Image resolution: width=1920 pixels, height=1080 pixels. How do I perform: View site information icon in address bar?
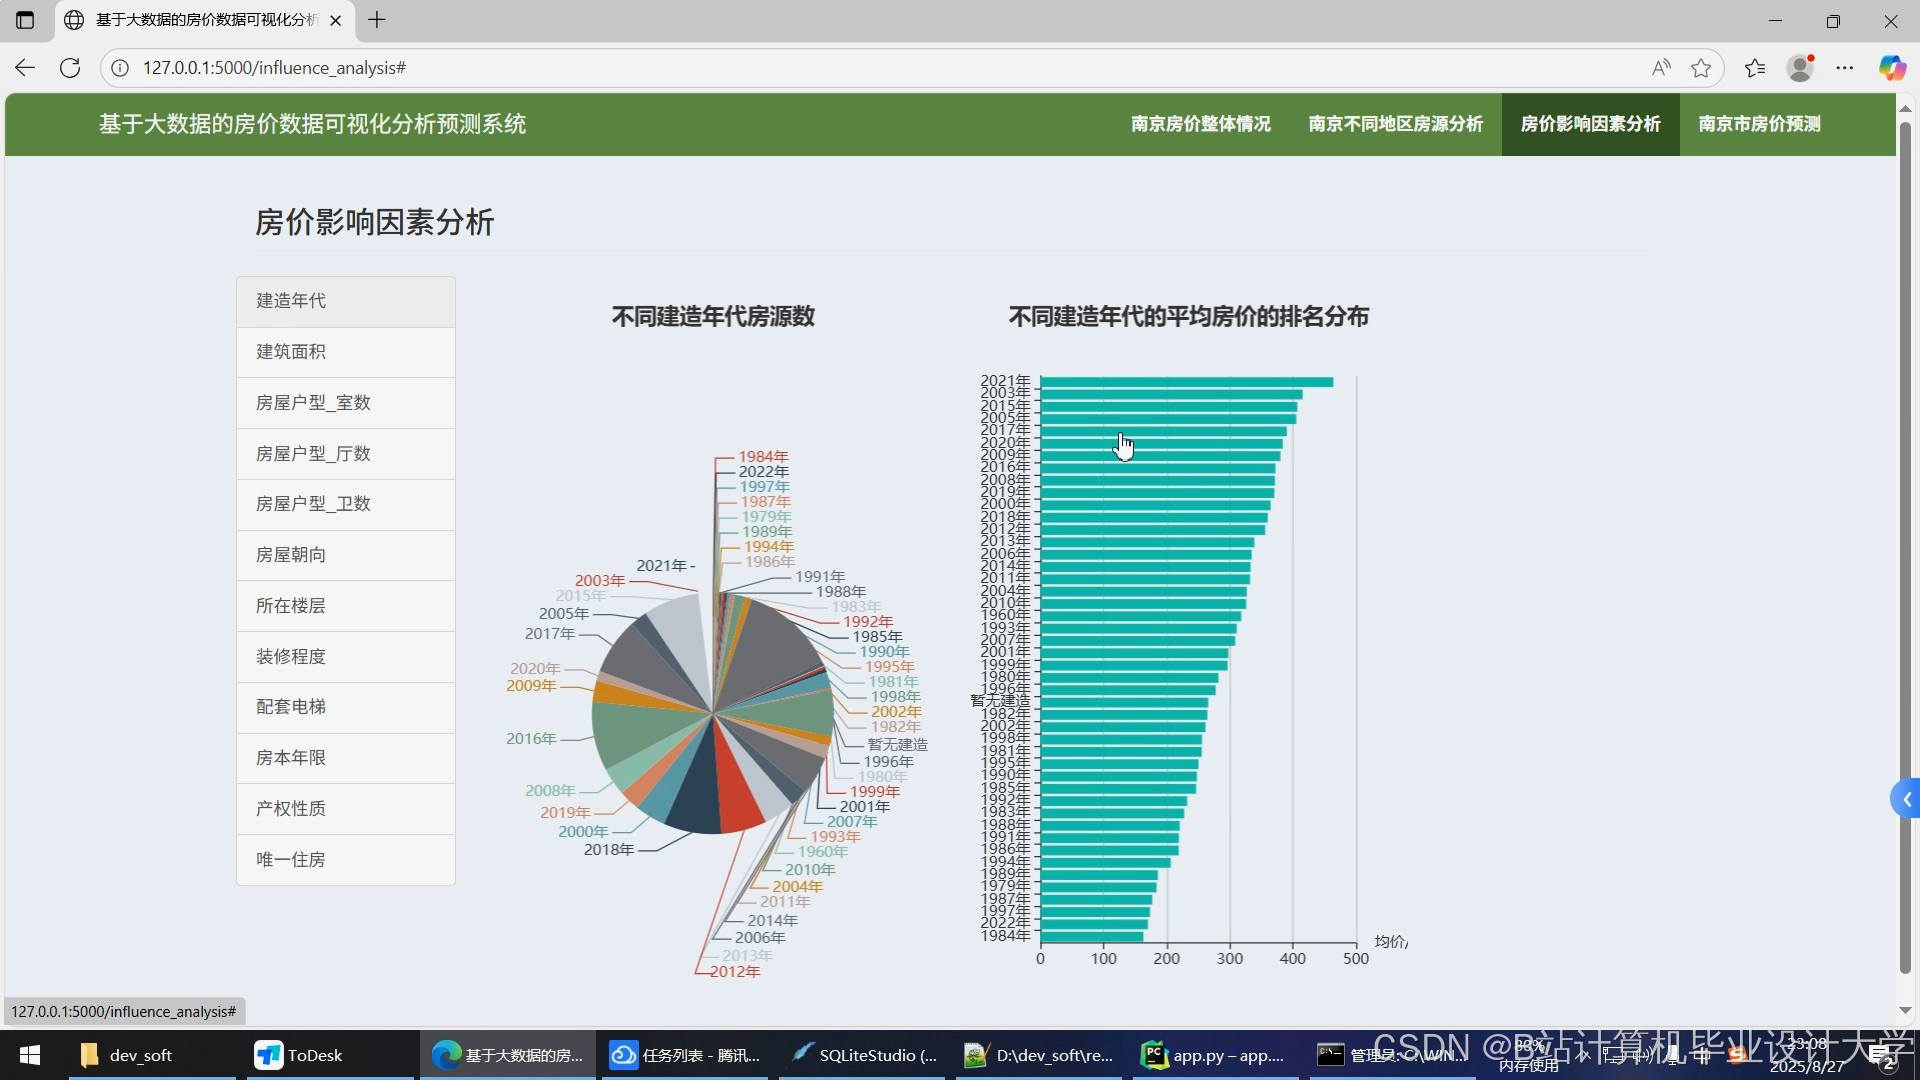[x=120, y=68]
